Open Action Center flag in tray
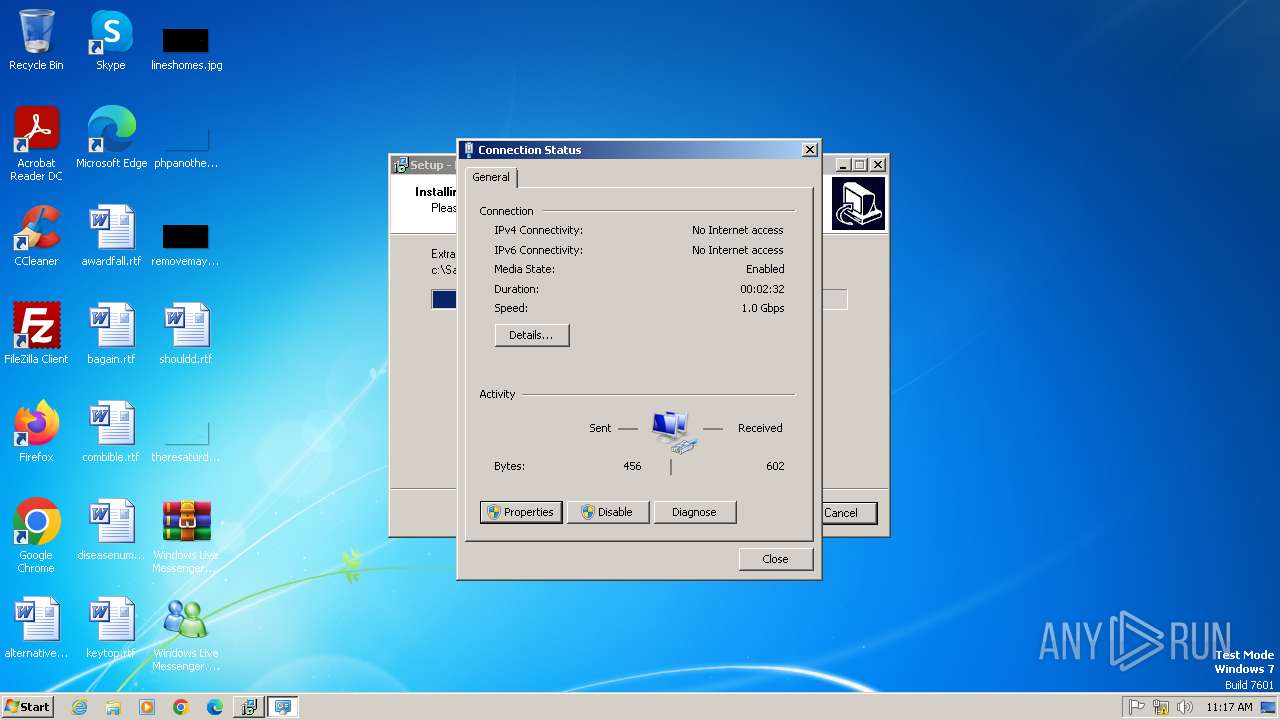The height and width of the screenshot is (720, 1280). coord(1137,707)
